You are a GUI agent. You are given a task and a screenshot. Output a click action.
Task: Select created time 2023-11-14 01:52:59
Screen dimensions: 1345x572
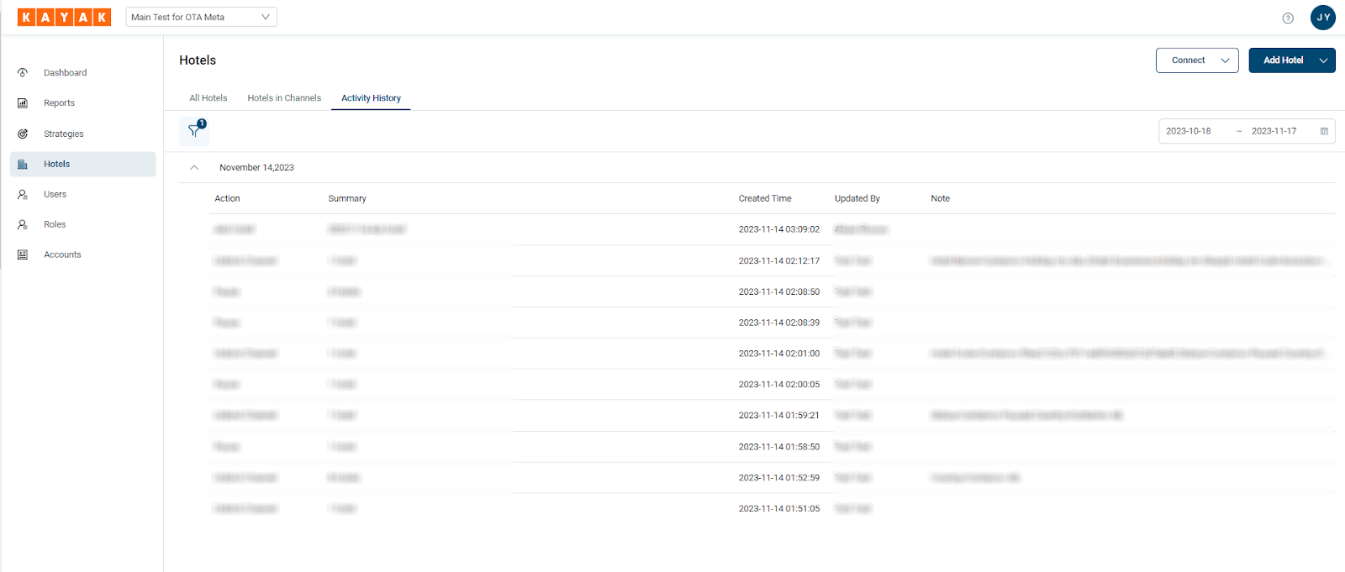[779, 478]
